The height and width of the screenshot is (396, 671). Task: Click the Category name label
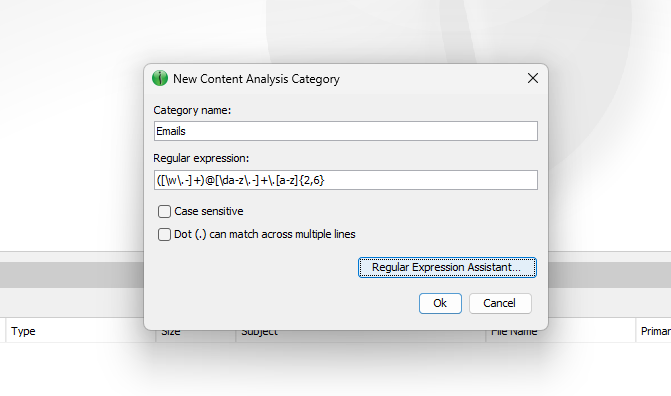pyautogui.click(x=192, y=110)
